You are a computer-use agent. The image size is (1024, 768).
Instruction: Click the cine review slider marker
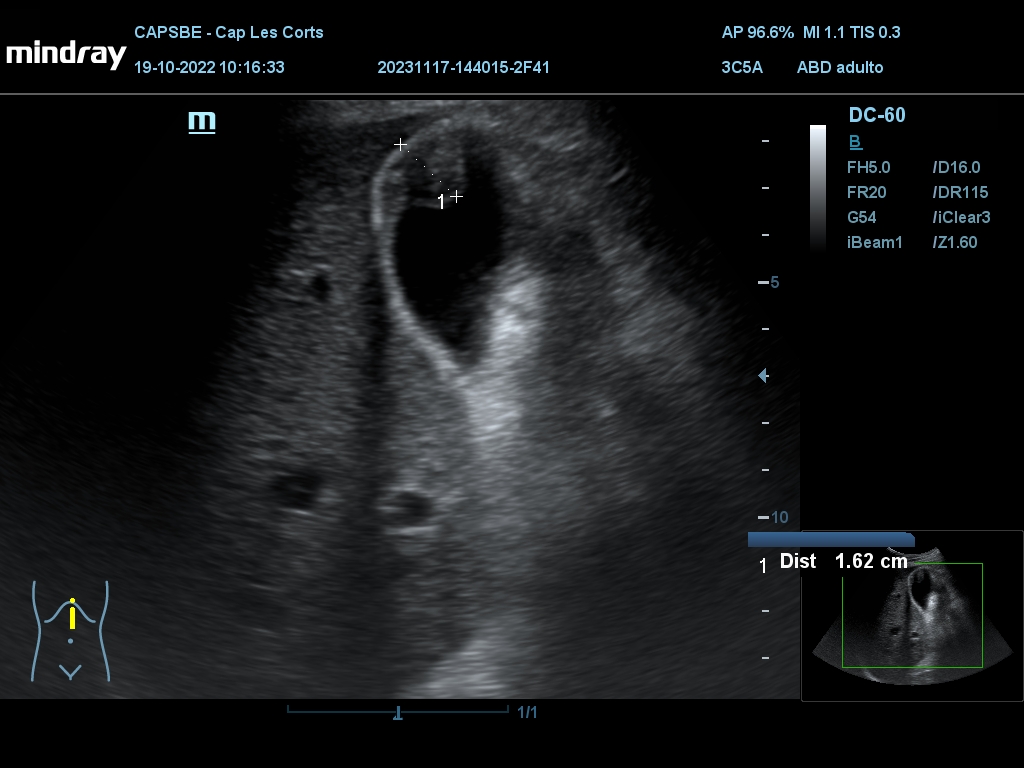pyautogui.click(x=398, y=713)
